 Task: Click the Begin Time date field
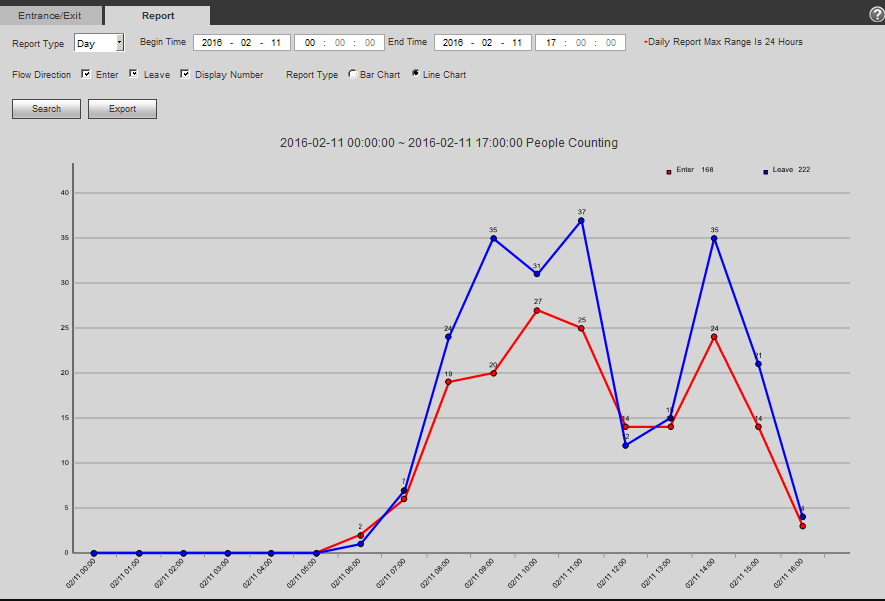point(241,43)
